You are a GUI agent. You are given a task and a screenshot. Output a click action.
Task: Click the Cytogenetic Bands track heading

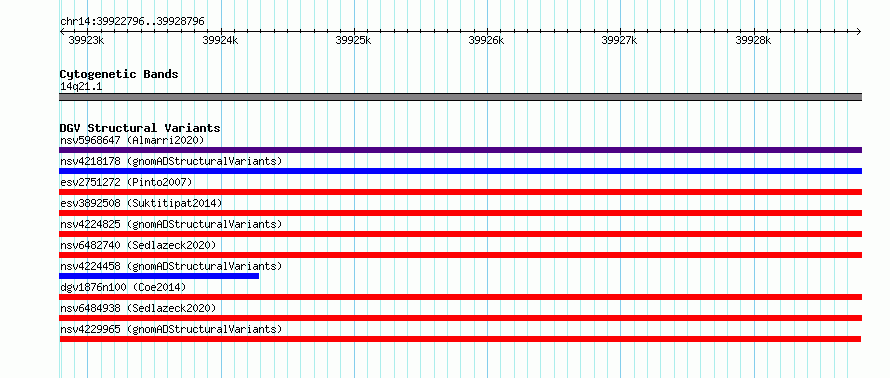tap(119, 74)
